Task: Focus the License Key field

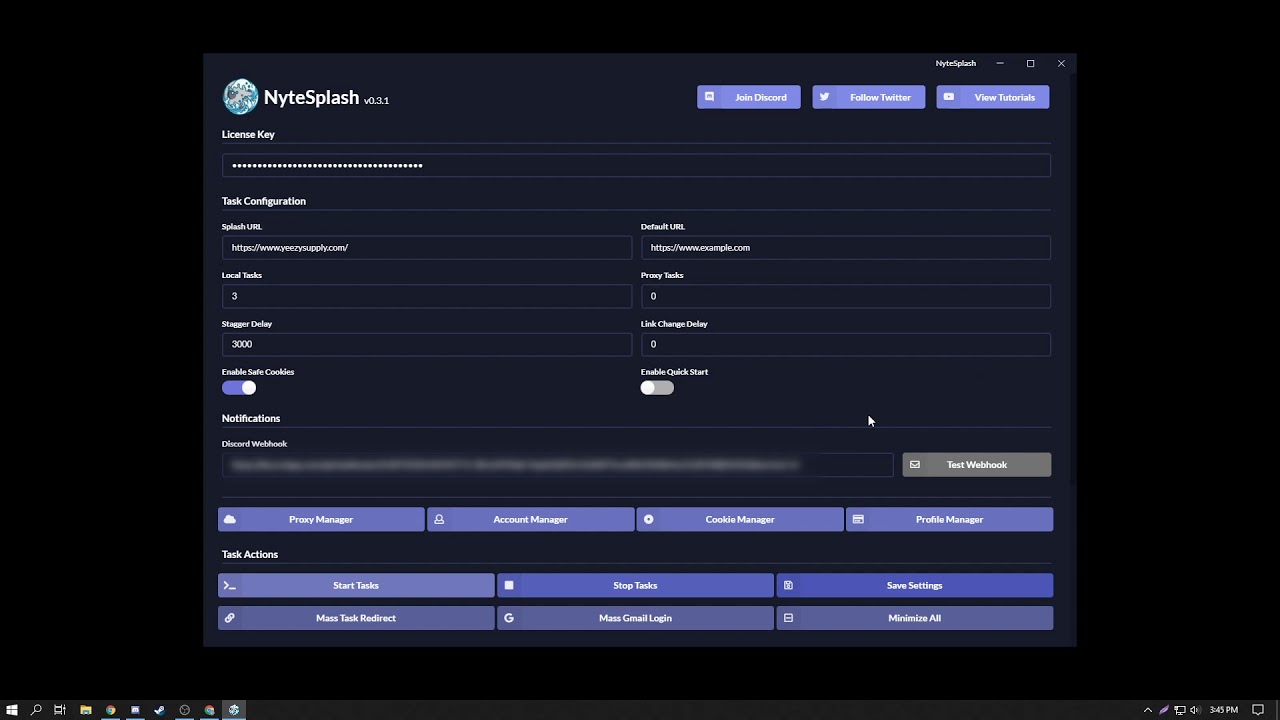Action: 636,165
